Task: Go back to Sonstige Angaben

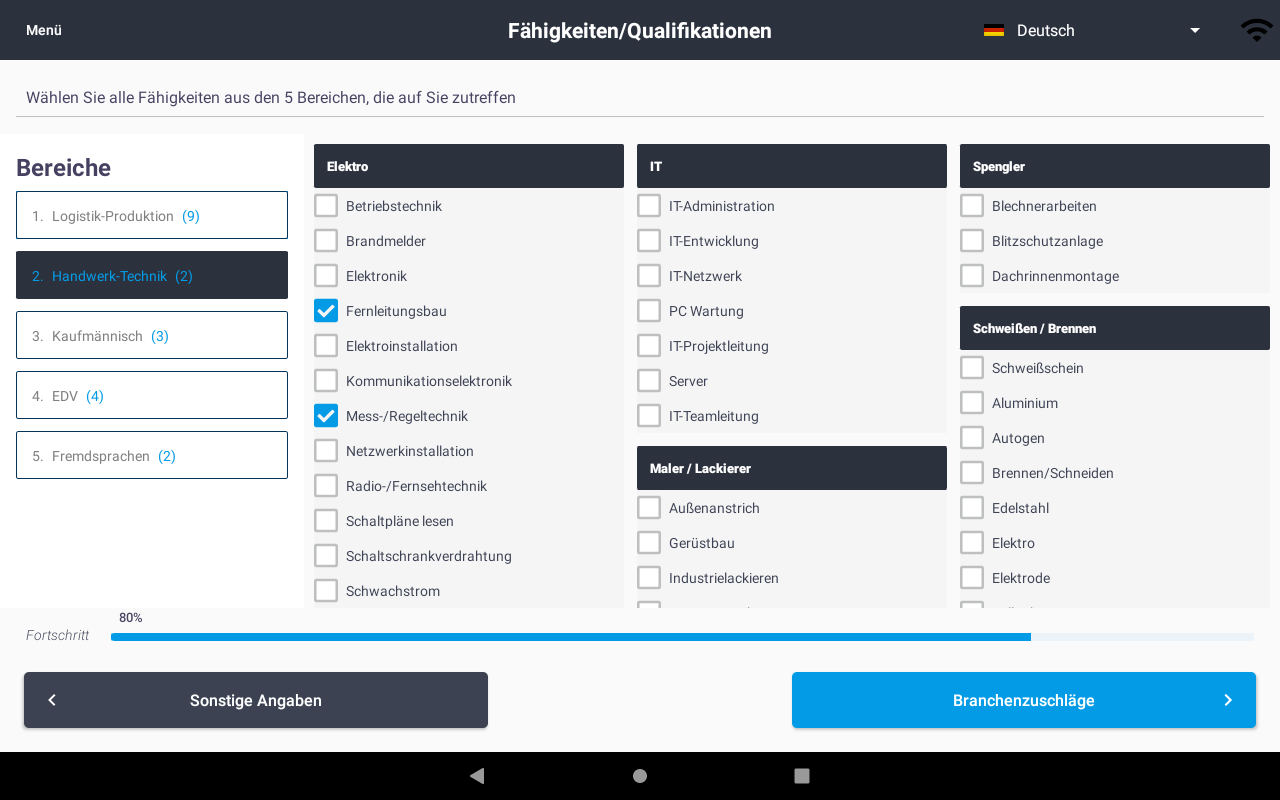Action: (256, 700)
